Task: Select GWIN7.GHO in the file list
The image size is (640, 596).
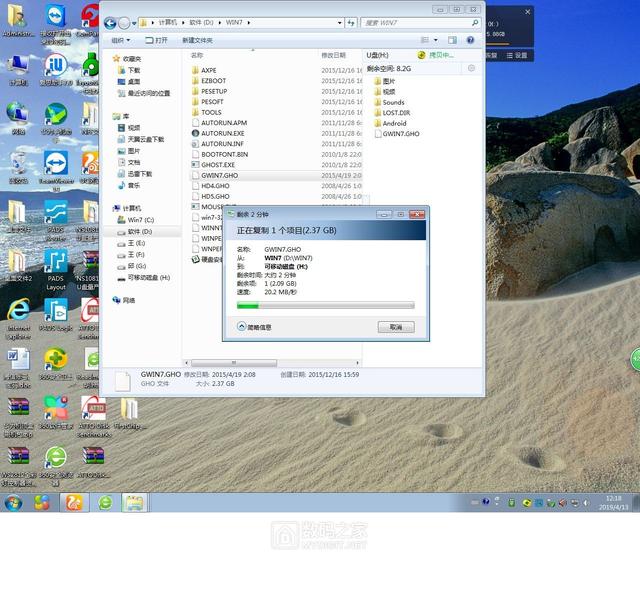Action: (219, 175)
